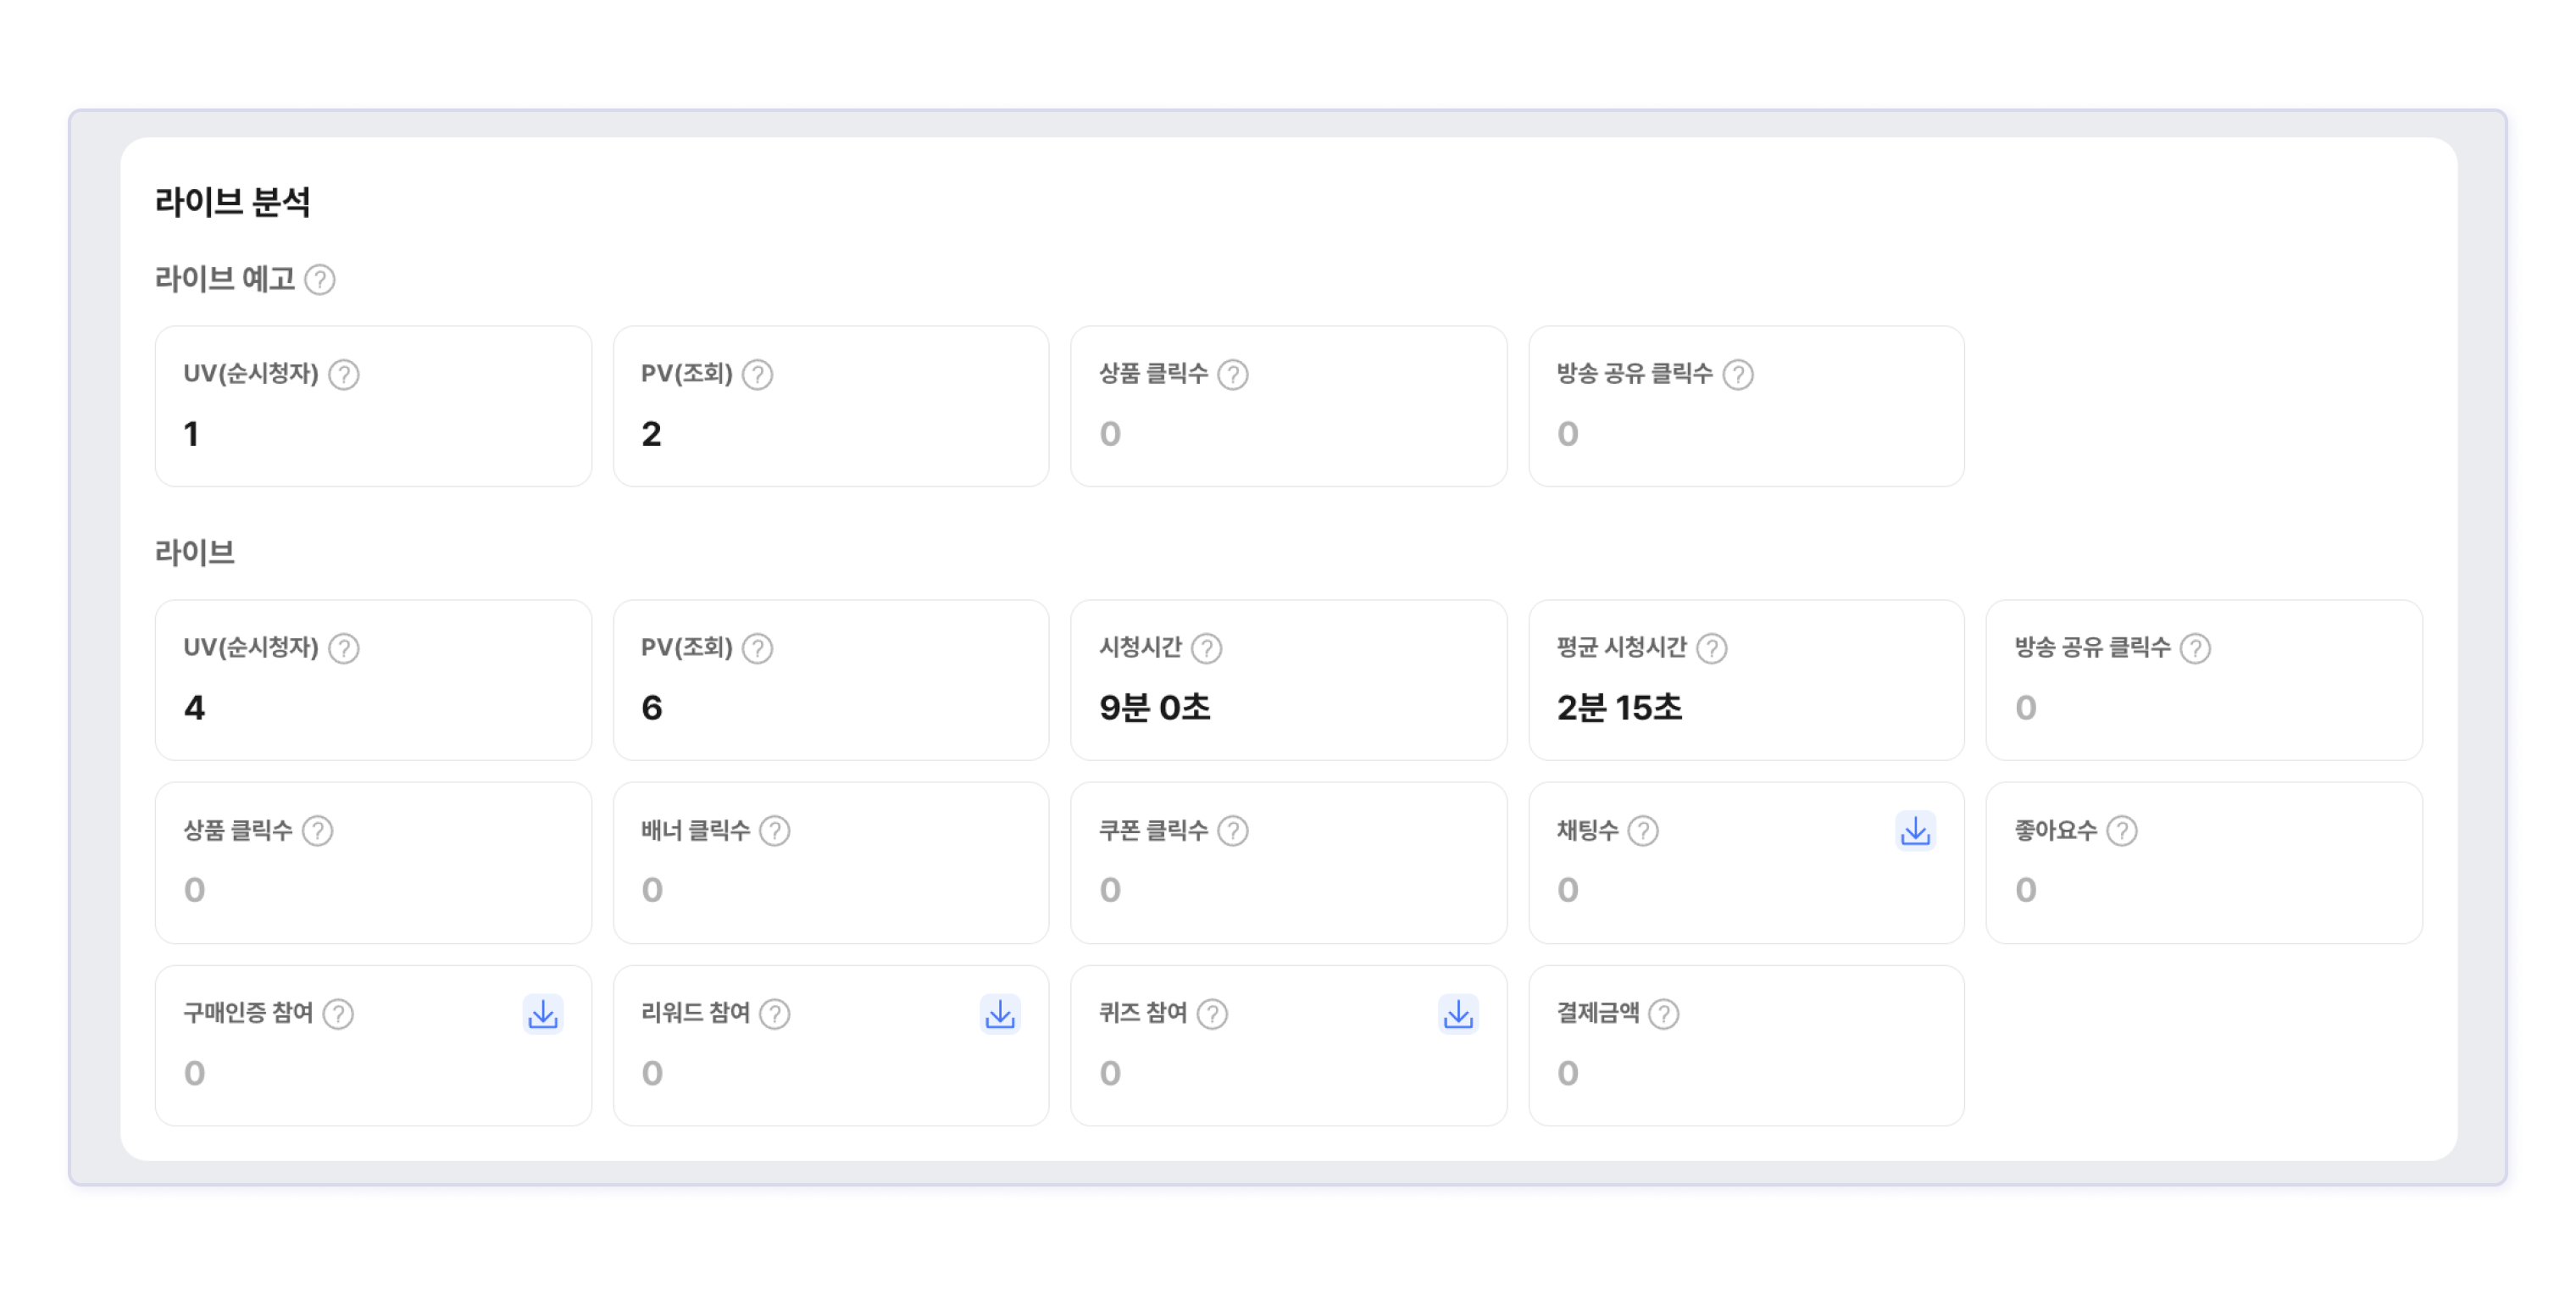The height and width of the screenshot is (1295, 2576).
Task: Open help for 결제금액
Action: (x=1663, y=1014)
